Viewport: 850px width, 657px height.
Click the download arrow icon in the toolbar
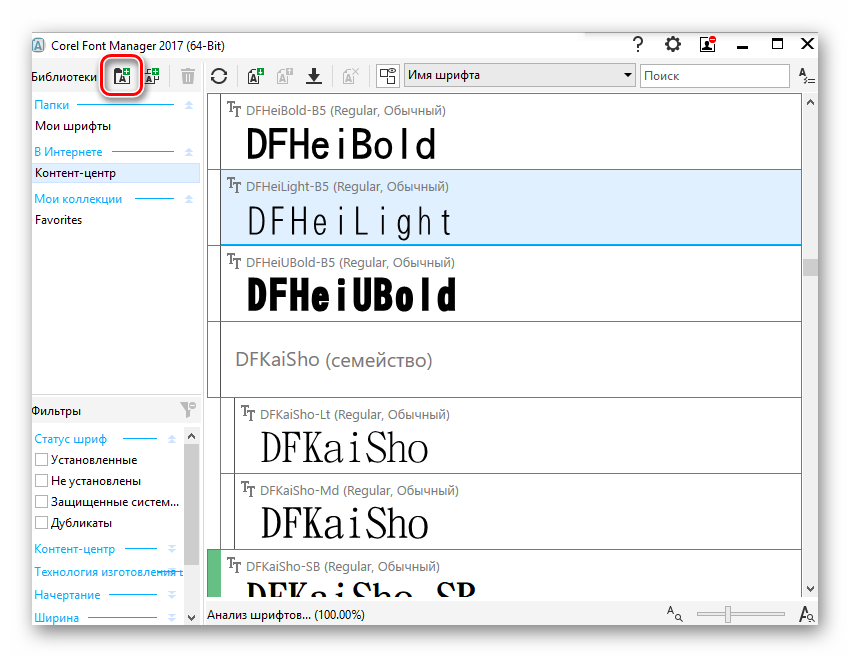(314, 76)
